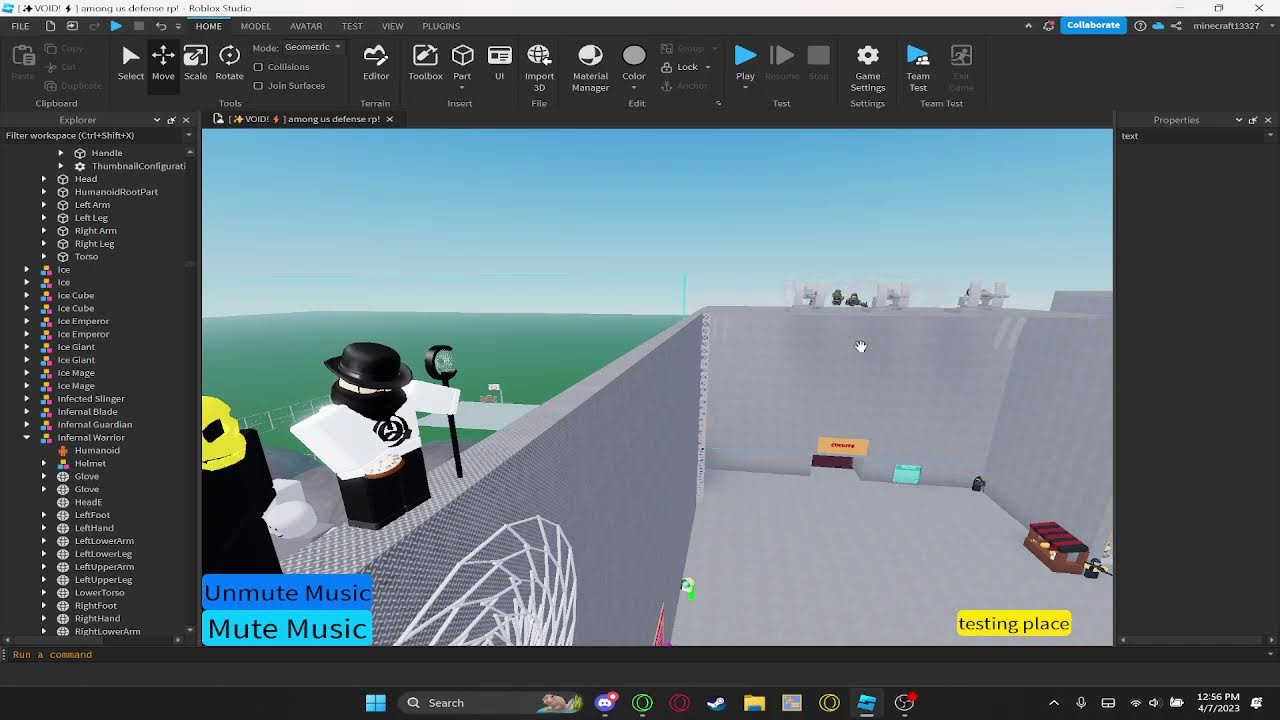This screenshot has width=1280, height=720.
Task: Open the Material Manager
Action: (x=590, y=67)
